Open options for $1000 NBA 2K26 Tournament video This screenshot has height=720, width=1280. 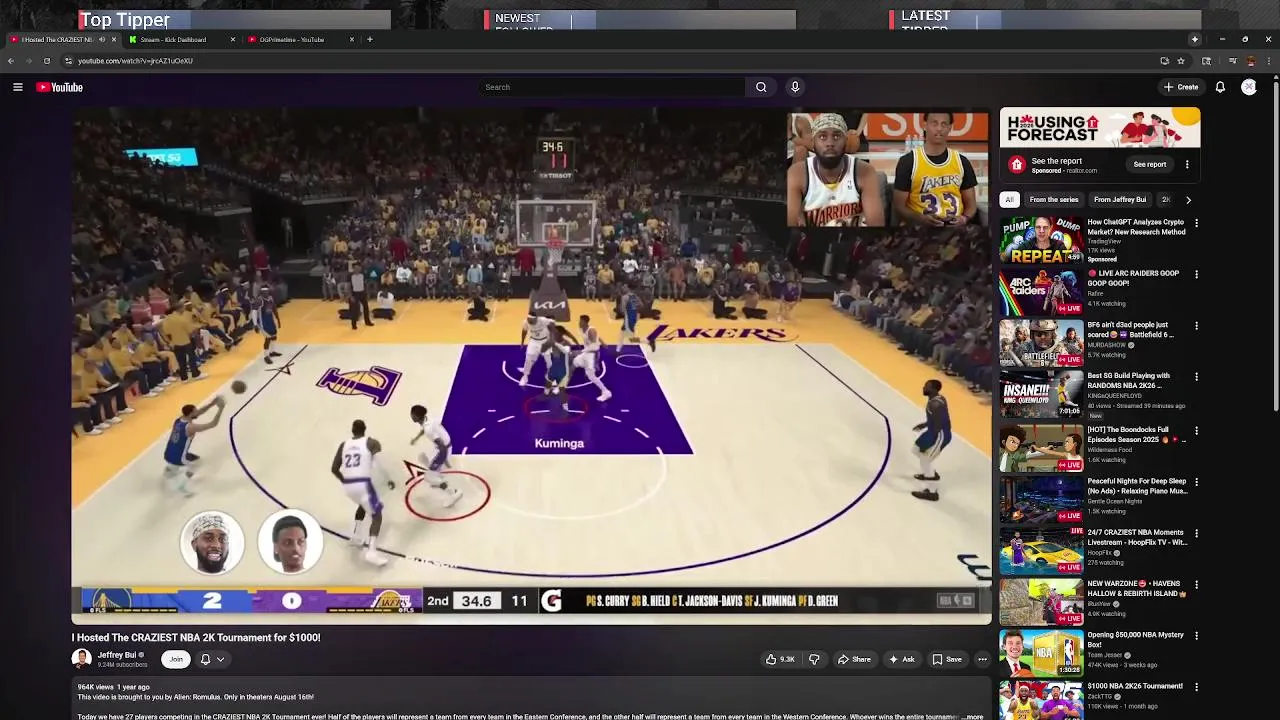pyautogui.click(x=1196, y=687)
